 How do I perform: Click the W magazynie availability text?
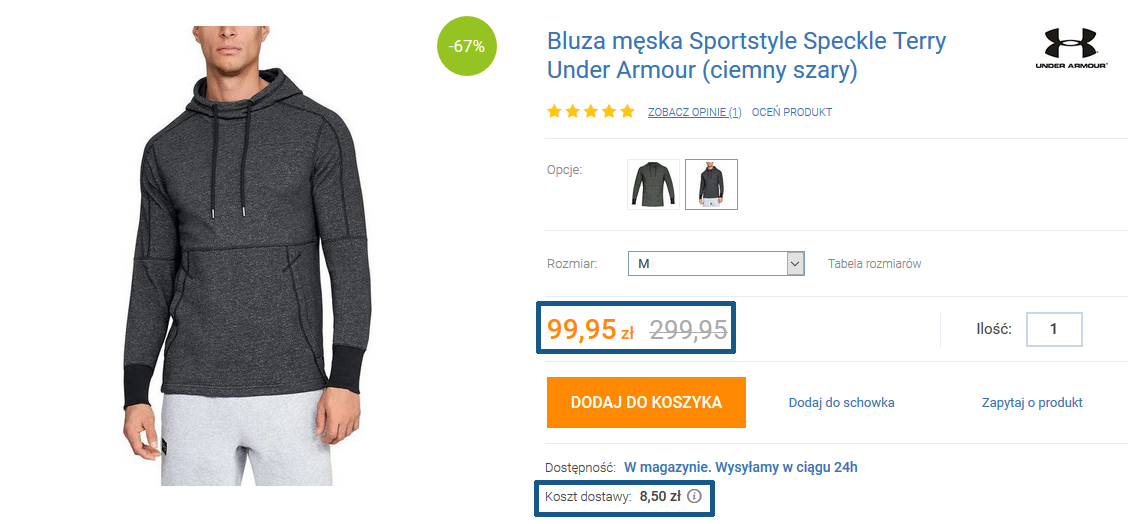[740, 467]
